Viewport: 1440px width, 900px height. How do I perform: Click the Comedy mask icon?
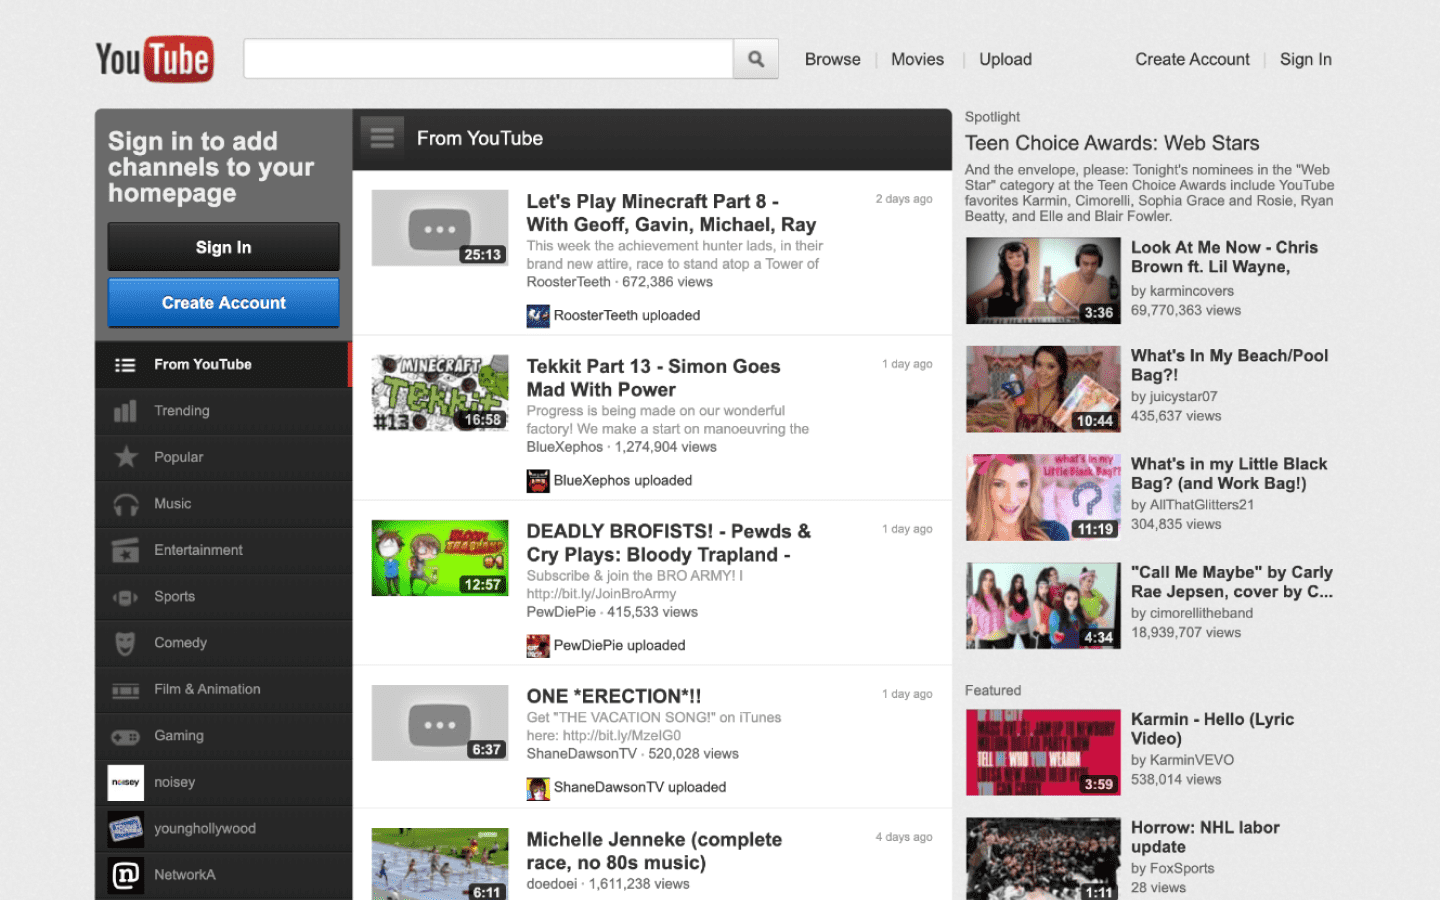(x=125, y=643)
